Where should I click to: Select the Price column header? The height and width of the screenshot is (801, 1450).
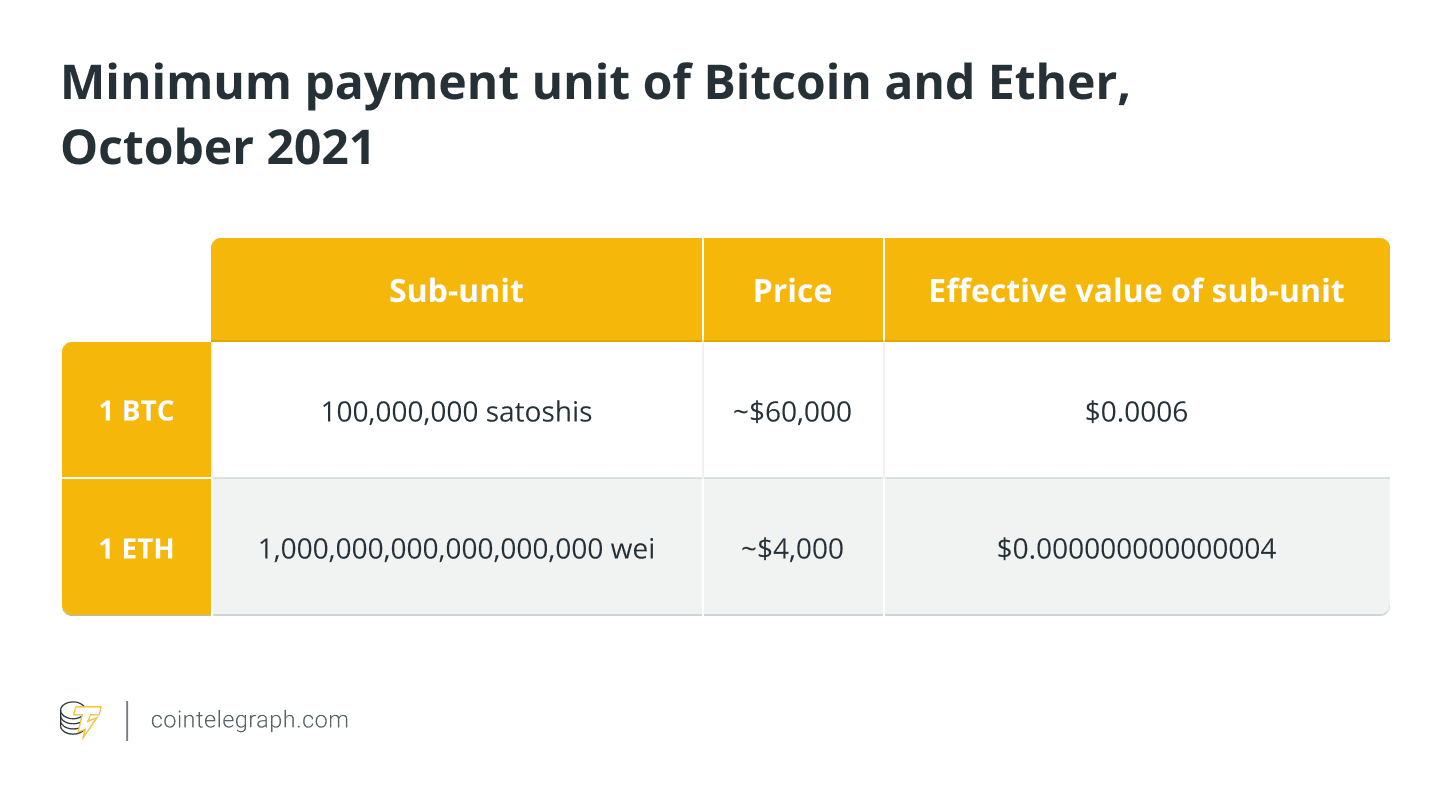pos(792,291)
